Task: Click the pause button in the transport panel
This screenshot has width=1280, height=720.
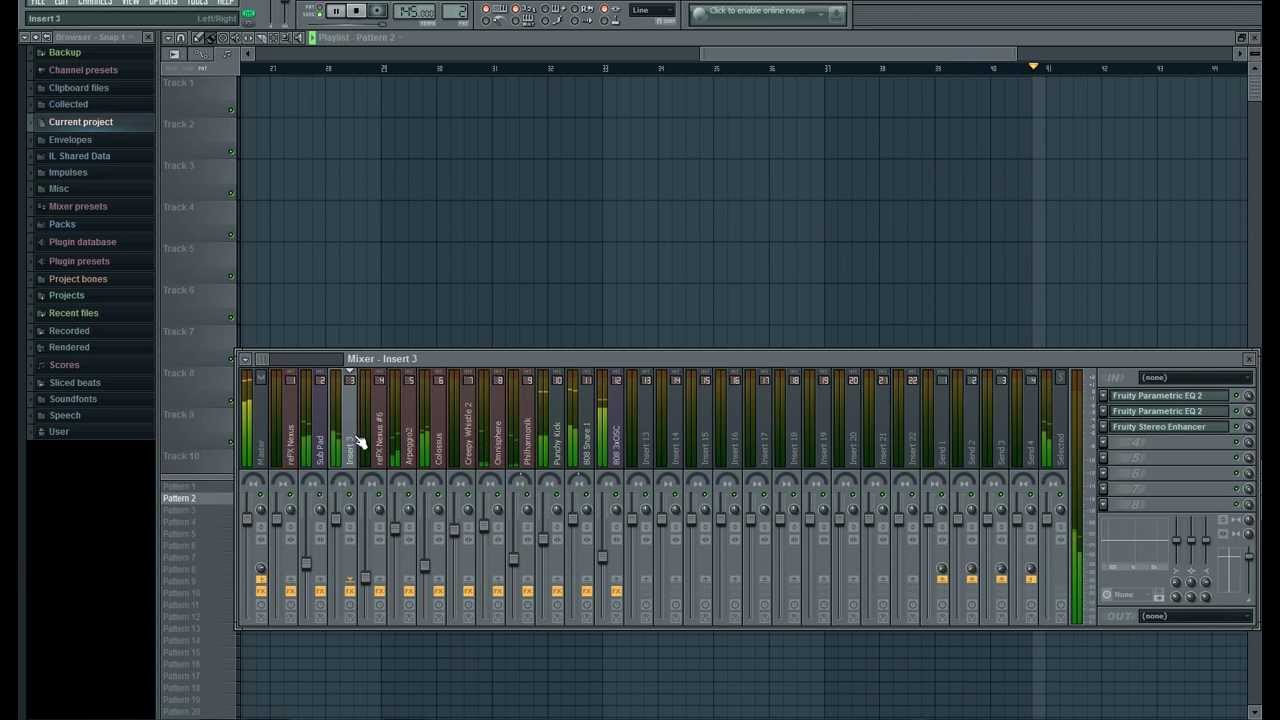Action: tap(336, 11)
